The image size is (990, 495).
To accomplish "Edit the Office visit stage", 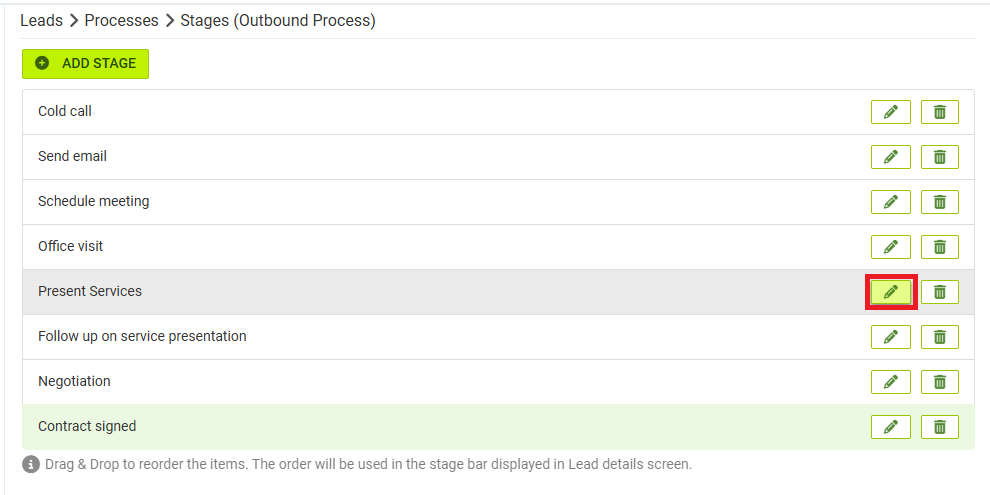I will (891, 247).
